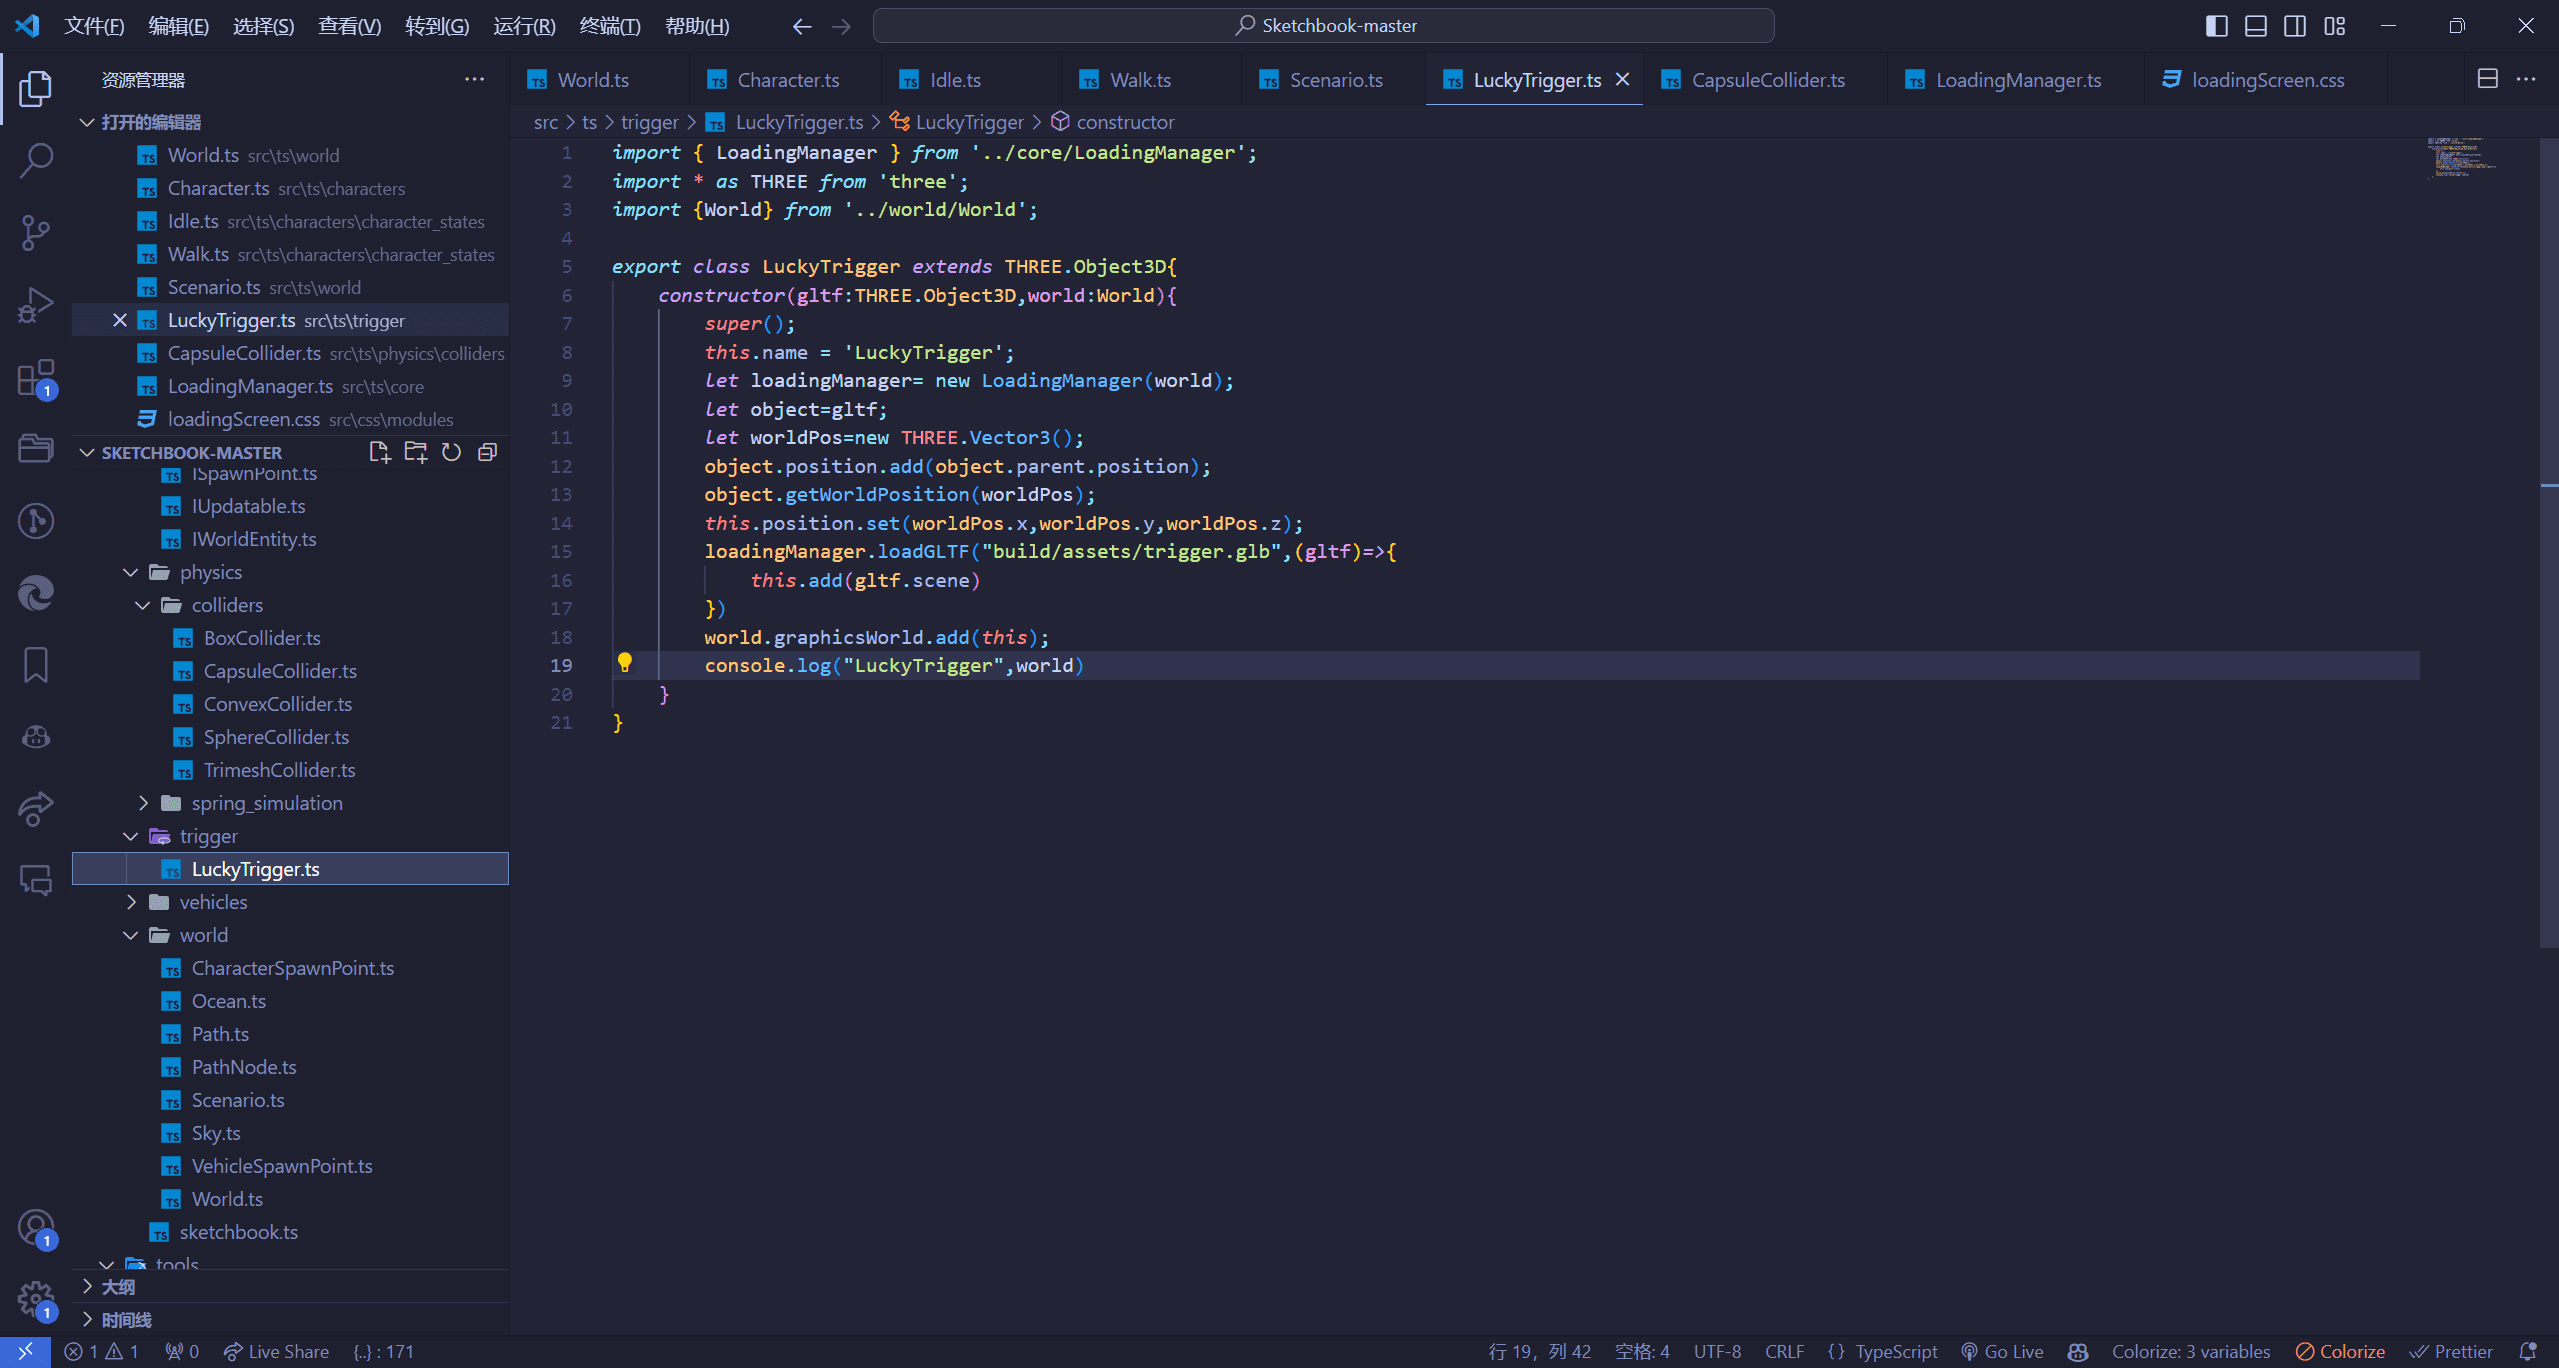
Task: Collapse the colliders folder
Action: tap(142, 605)
